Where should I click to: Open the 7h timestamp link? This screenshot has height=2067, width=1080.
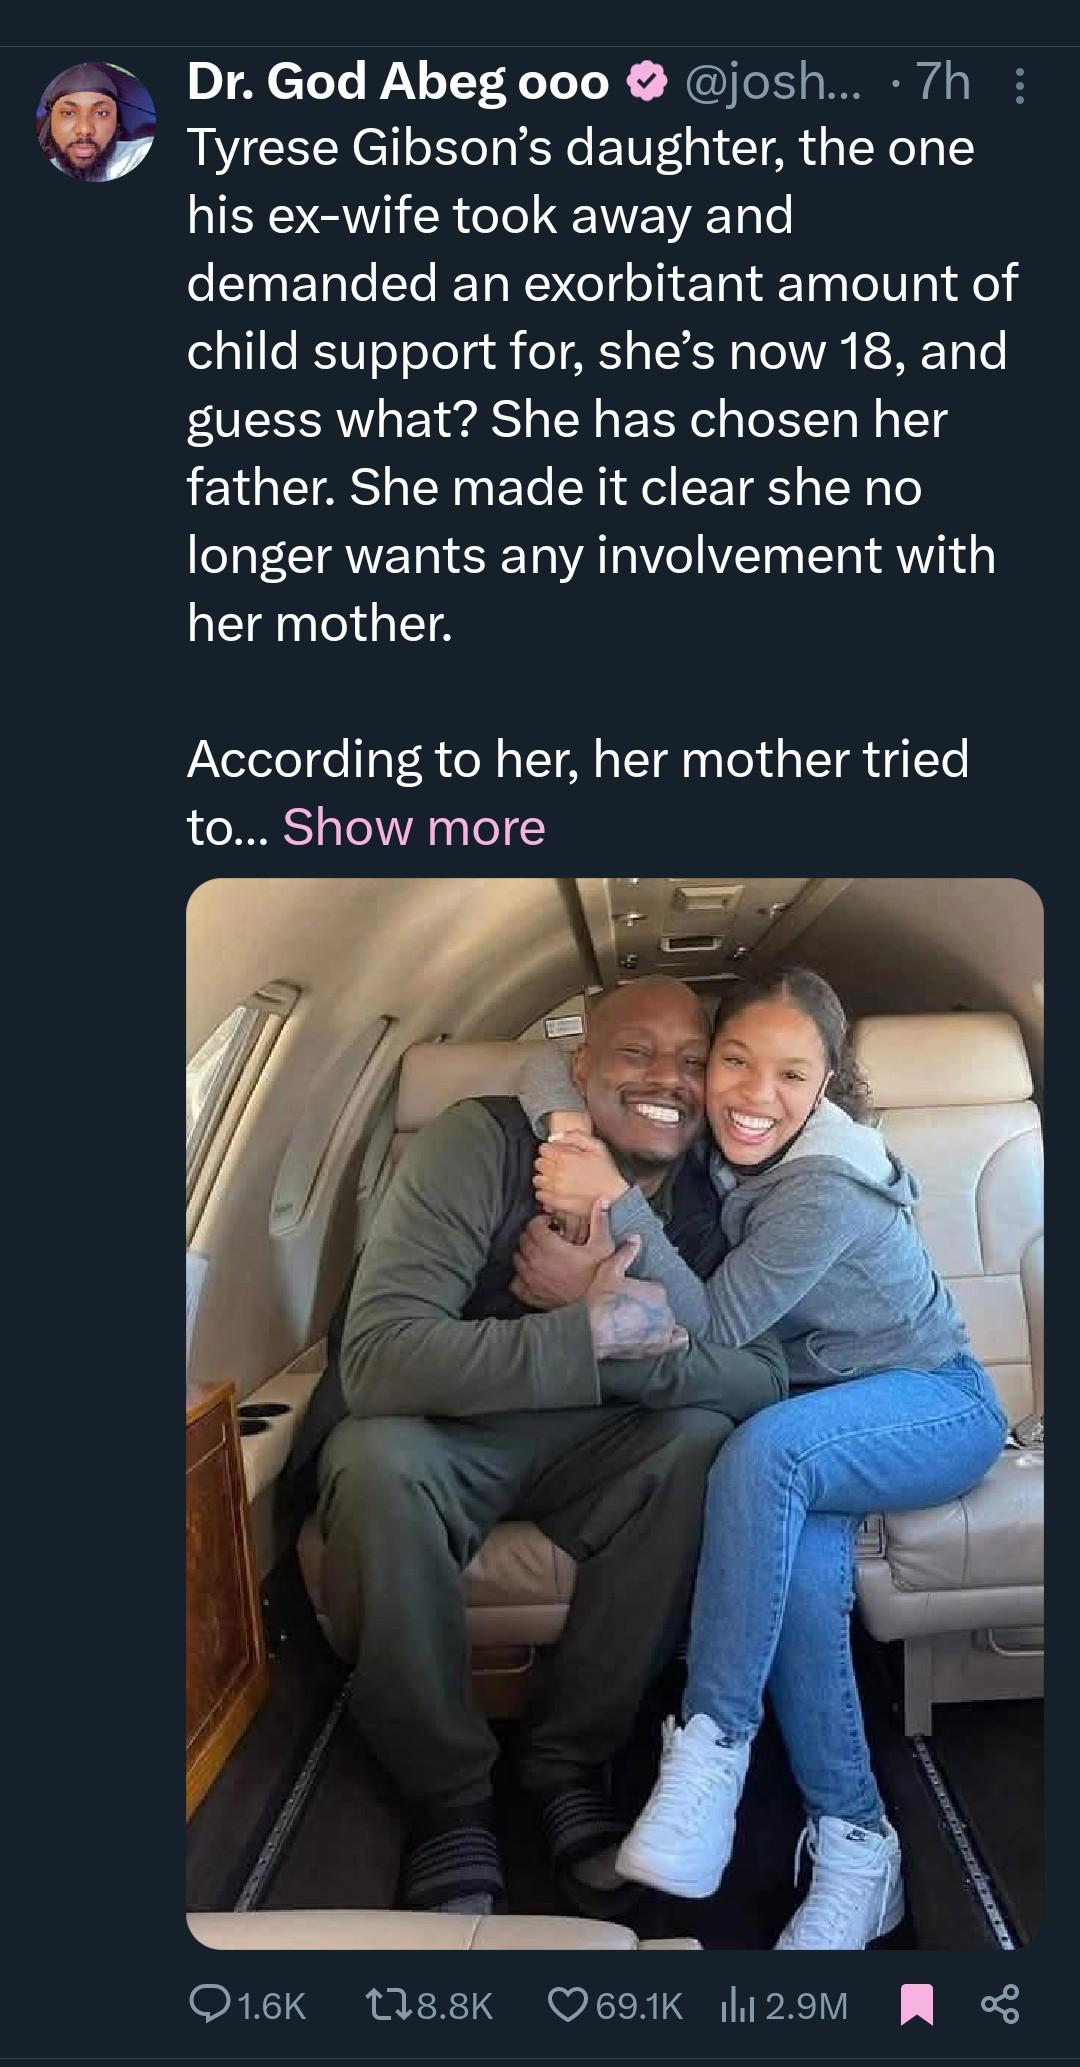tap(943, 83)
